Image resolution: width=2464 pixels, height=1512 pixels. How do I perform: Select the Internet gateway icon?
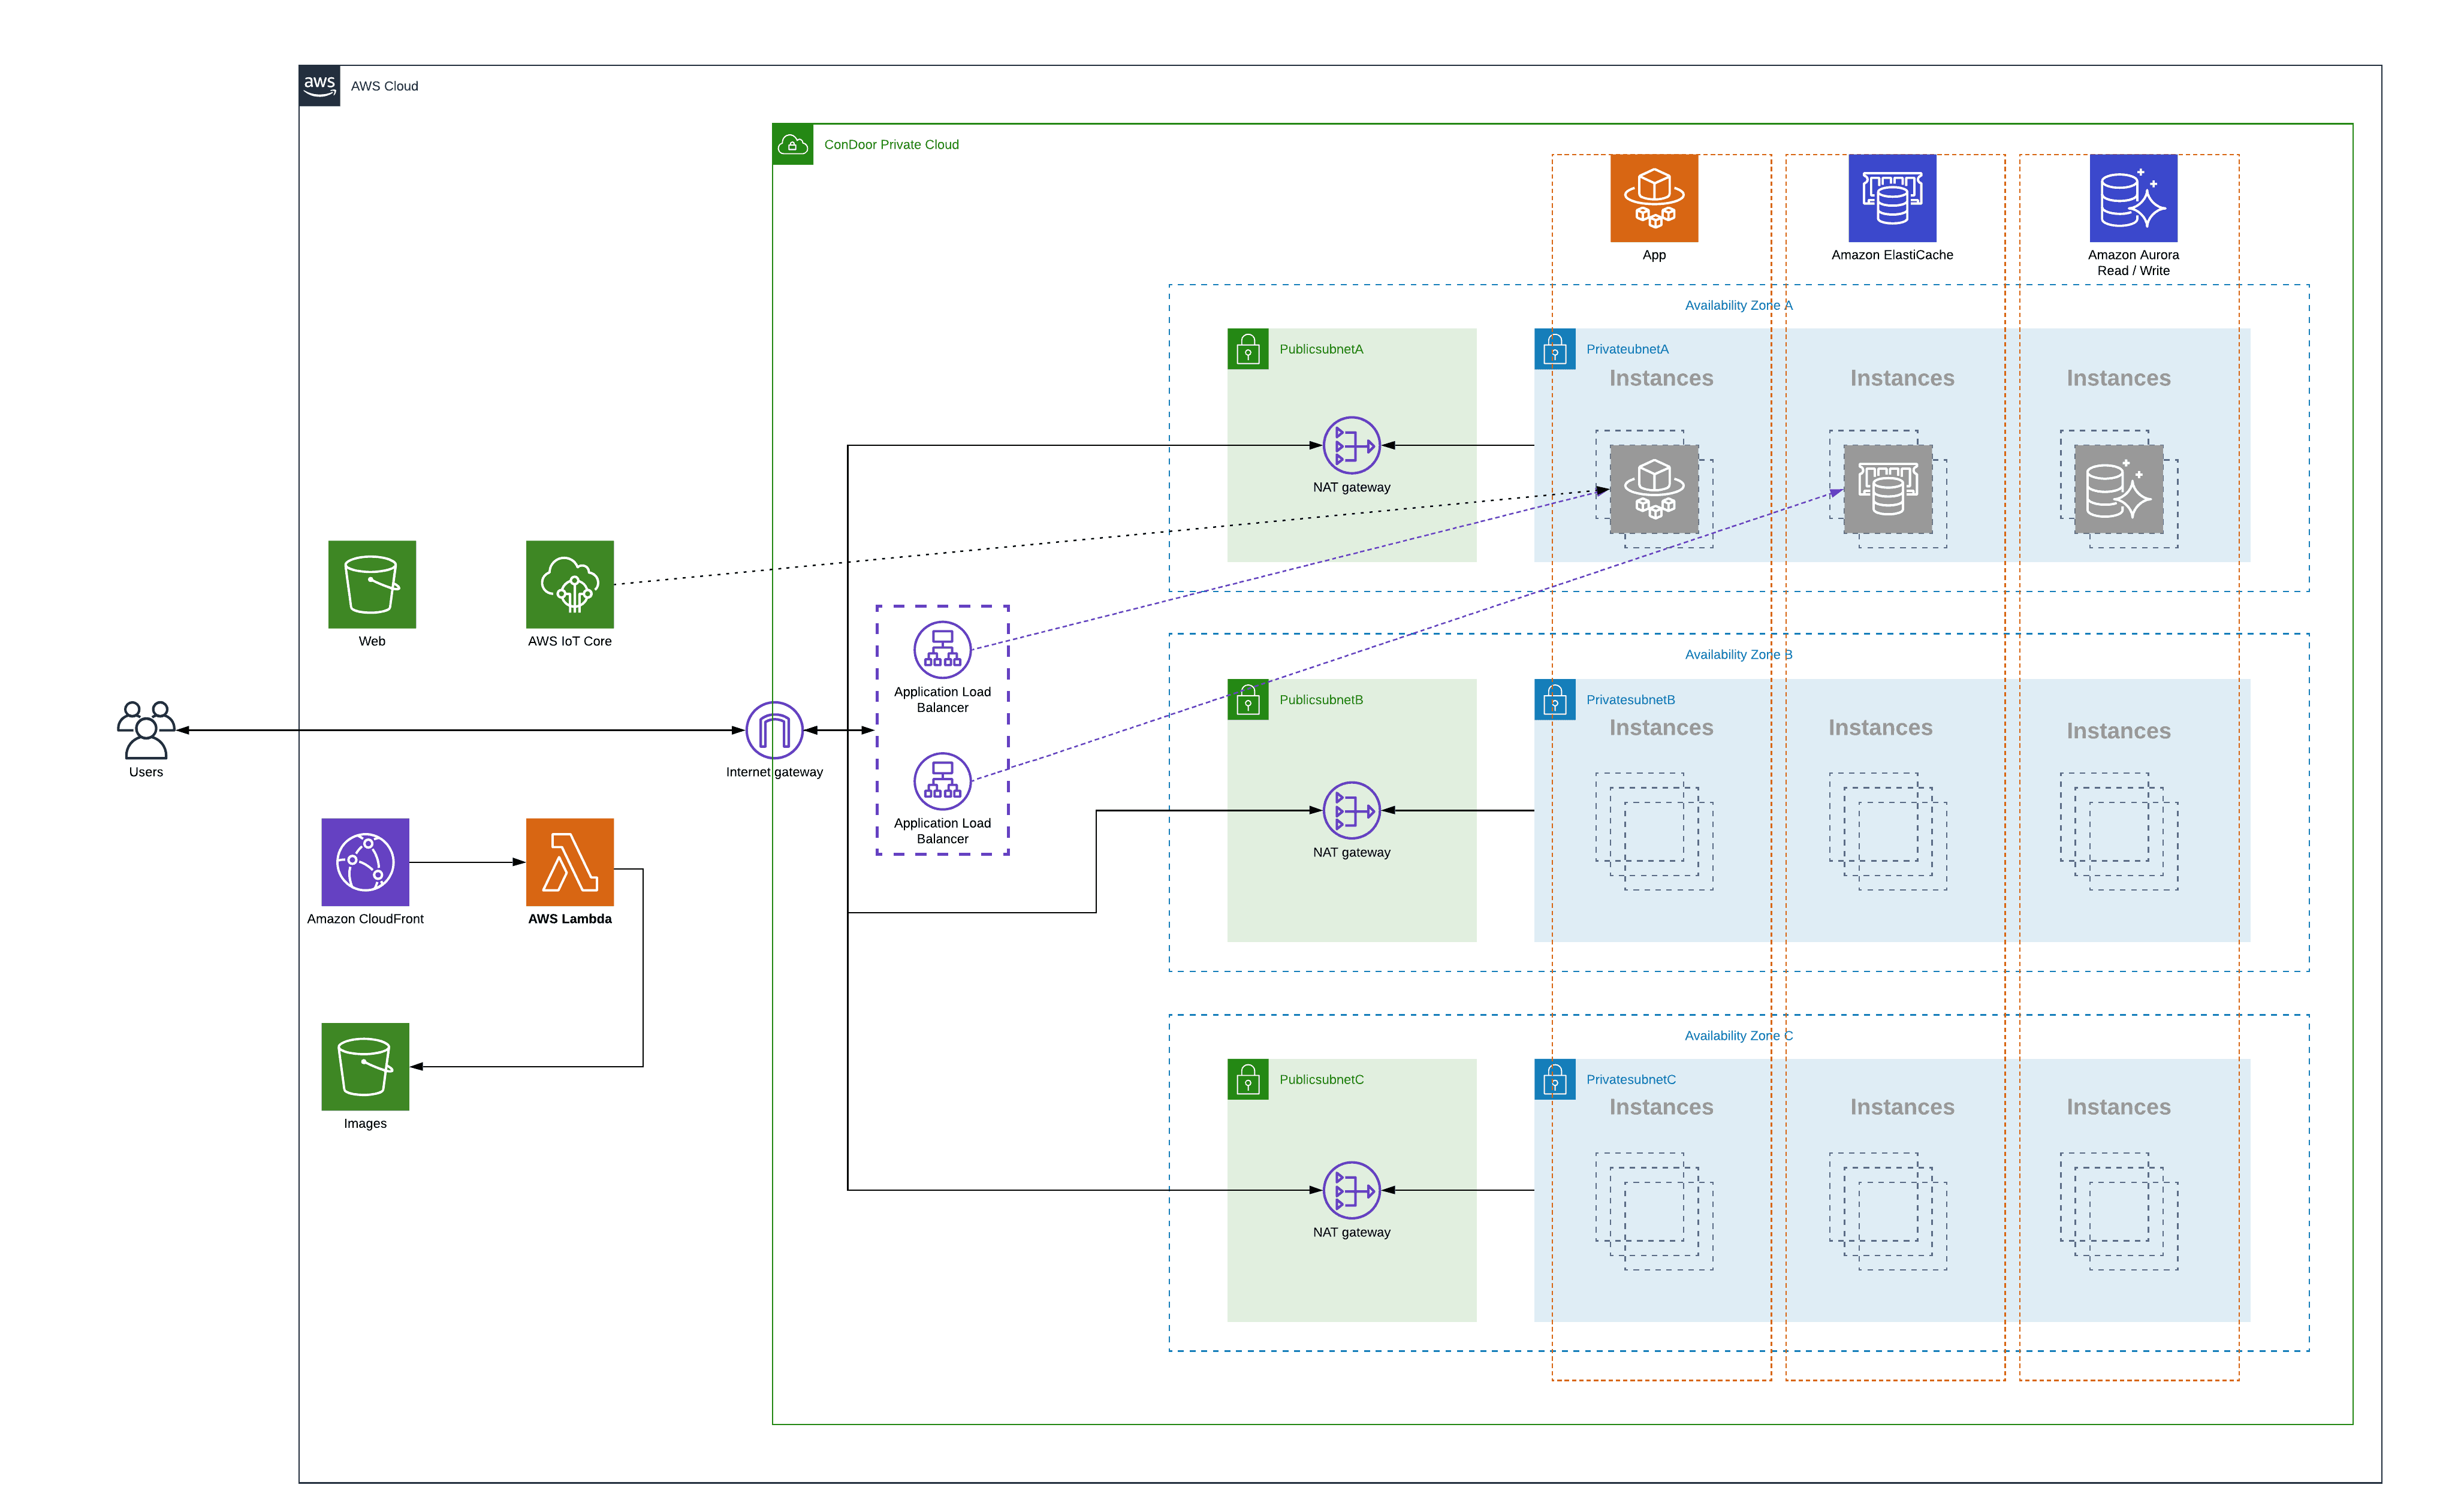774,730
